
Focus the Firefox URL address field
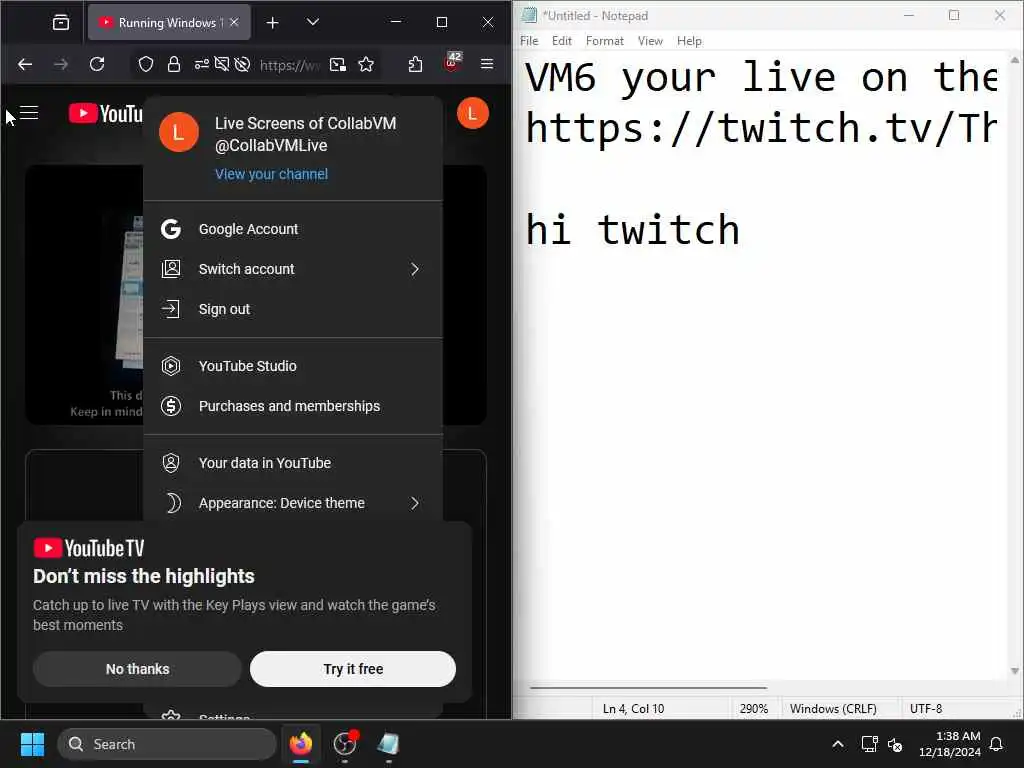point(290,65)
